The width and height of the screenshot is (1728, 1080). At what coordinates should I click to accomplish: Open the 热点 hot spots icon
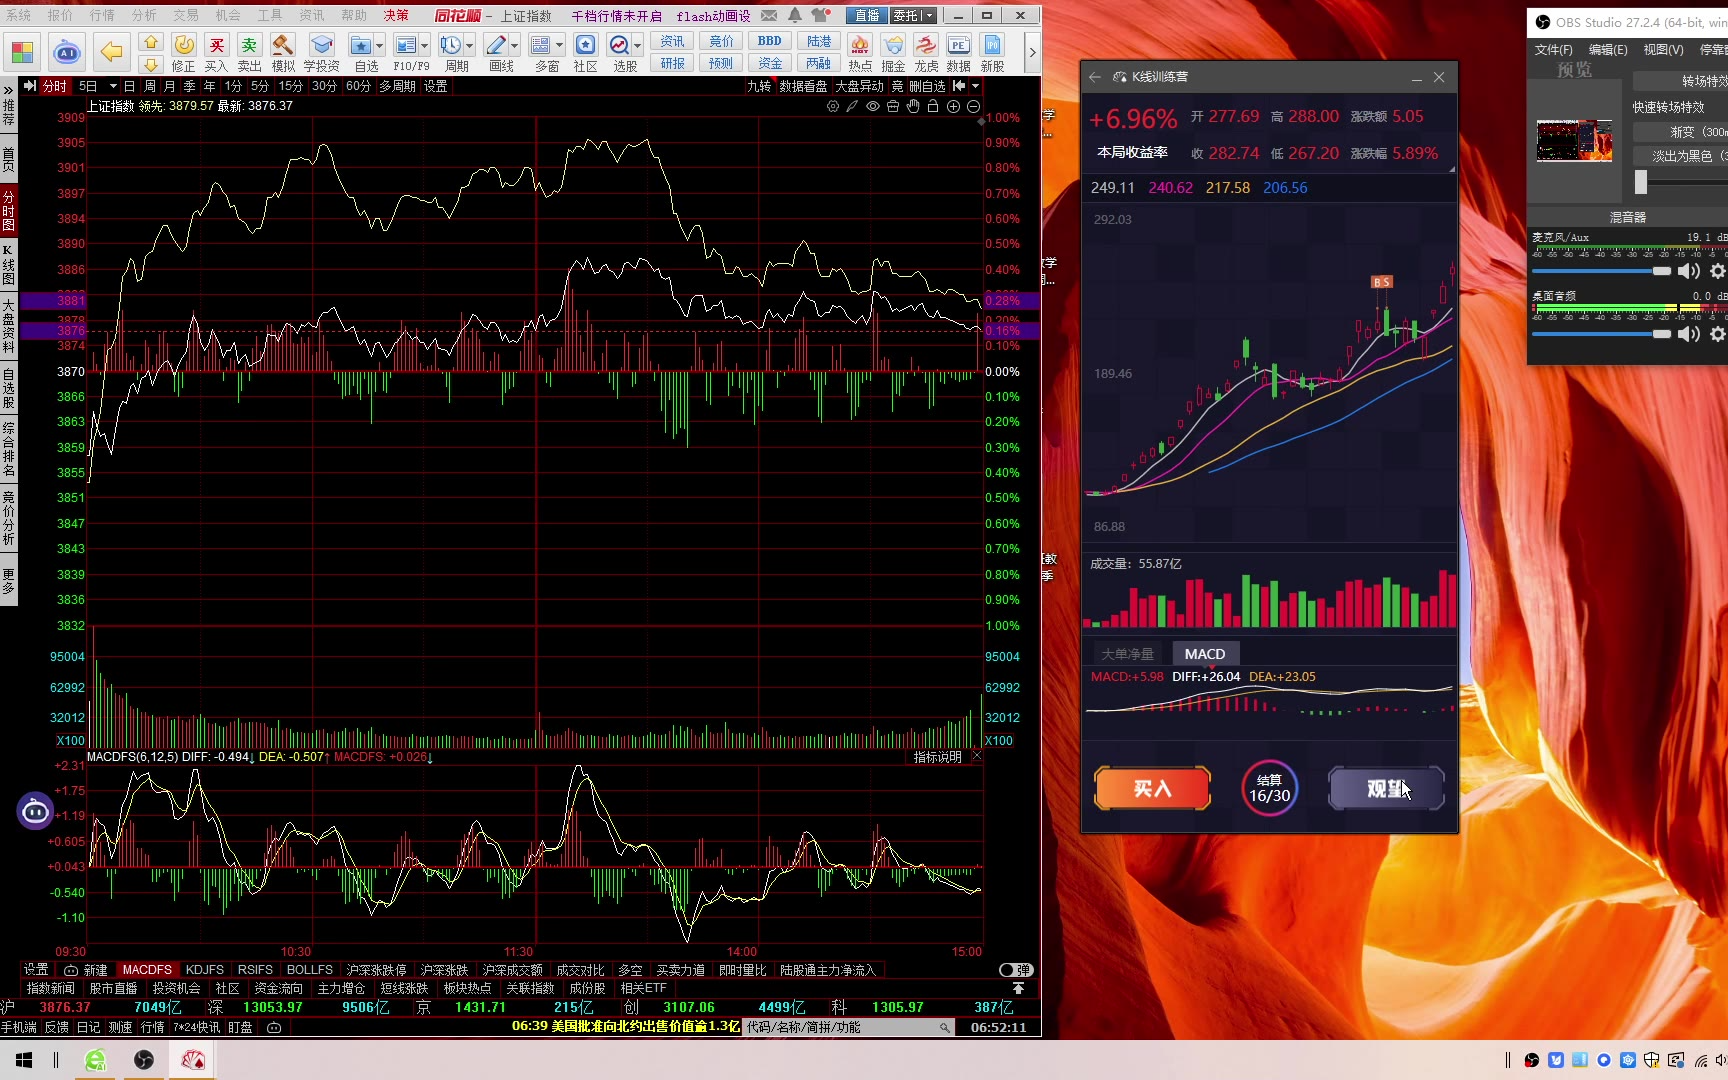(x=860, y=51)
